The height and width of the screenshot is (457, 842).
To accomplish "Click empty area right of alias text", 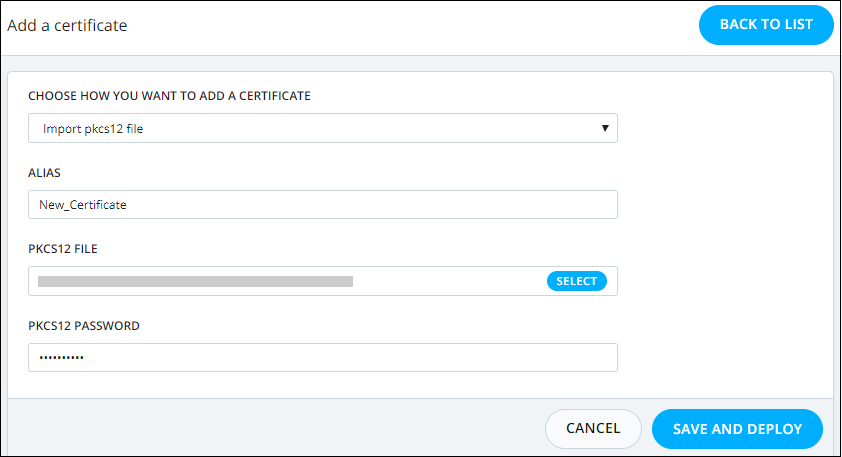I will coord(371,205).
